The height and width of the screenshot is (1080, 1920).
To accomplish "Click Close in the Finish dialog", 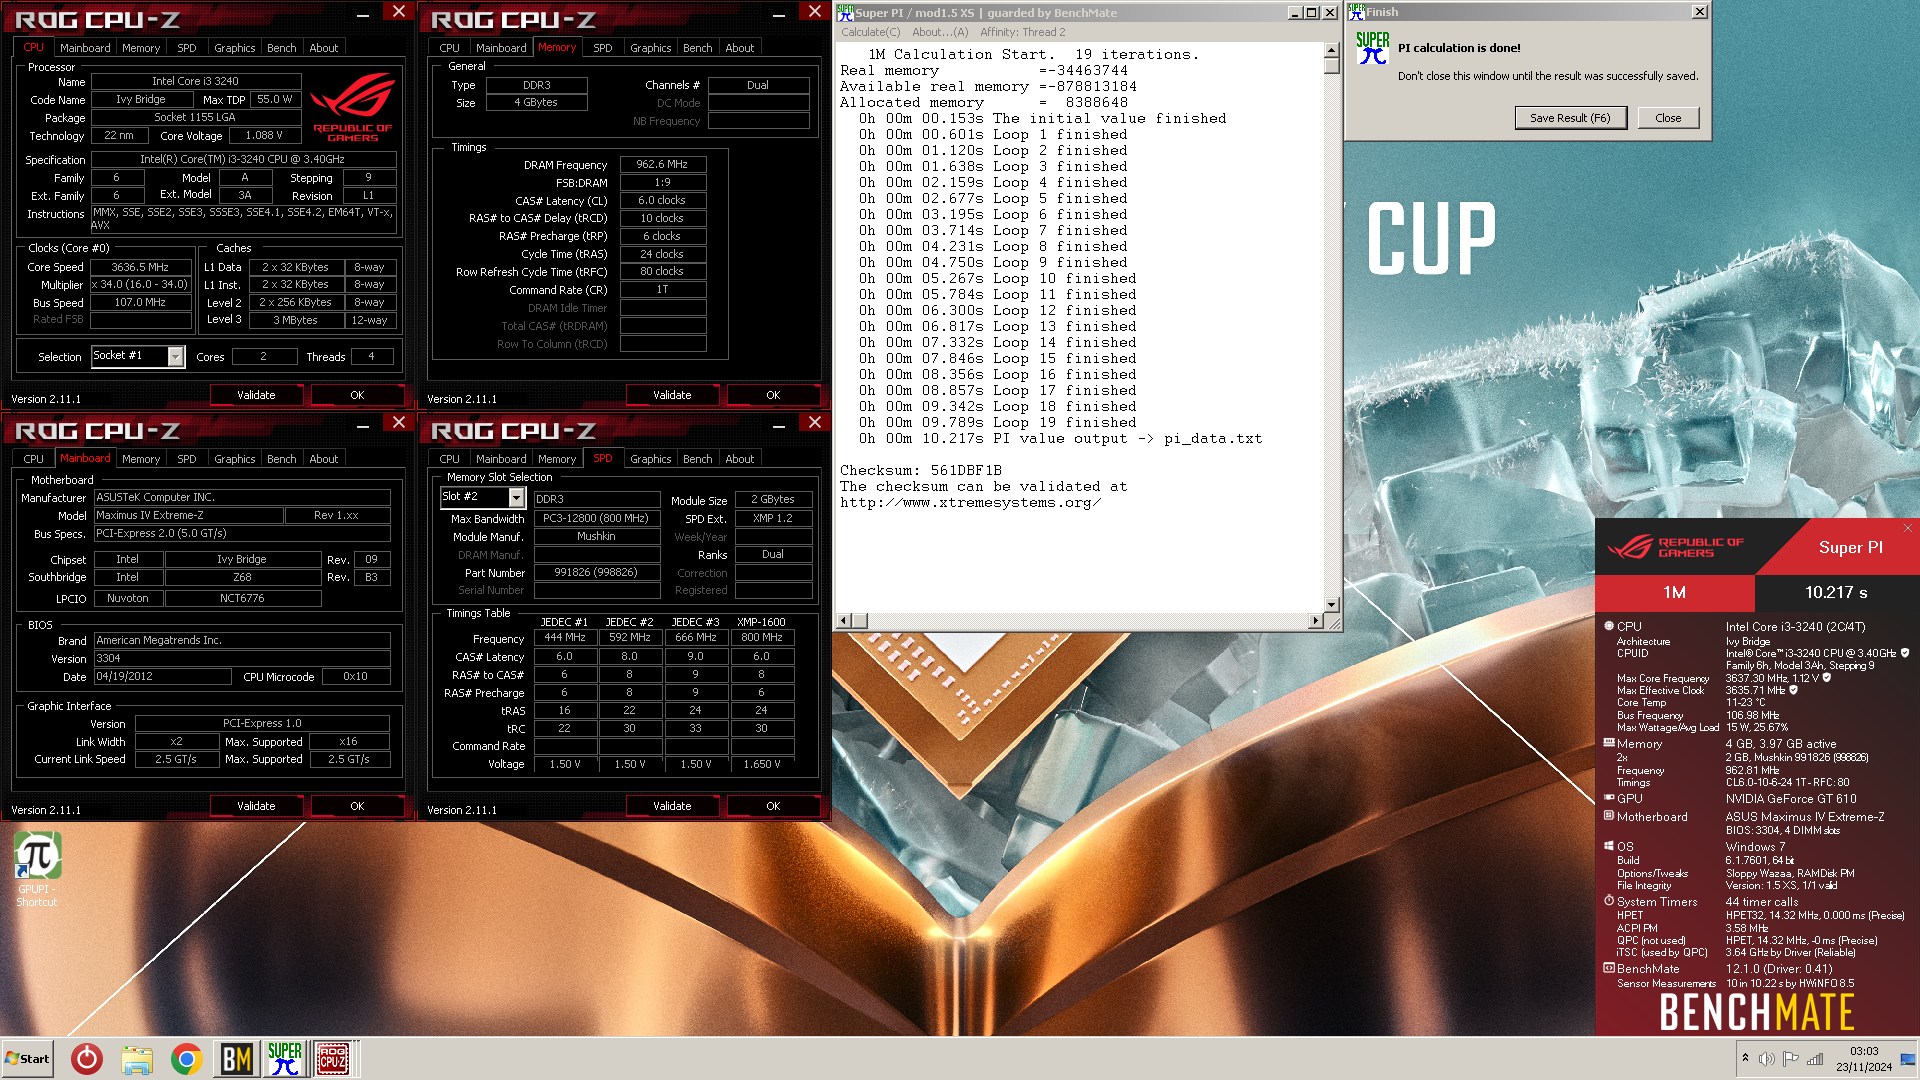I will pyautogui.click(x=1668, y=118).
